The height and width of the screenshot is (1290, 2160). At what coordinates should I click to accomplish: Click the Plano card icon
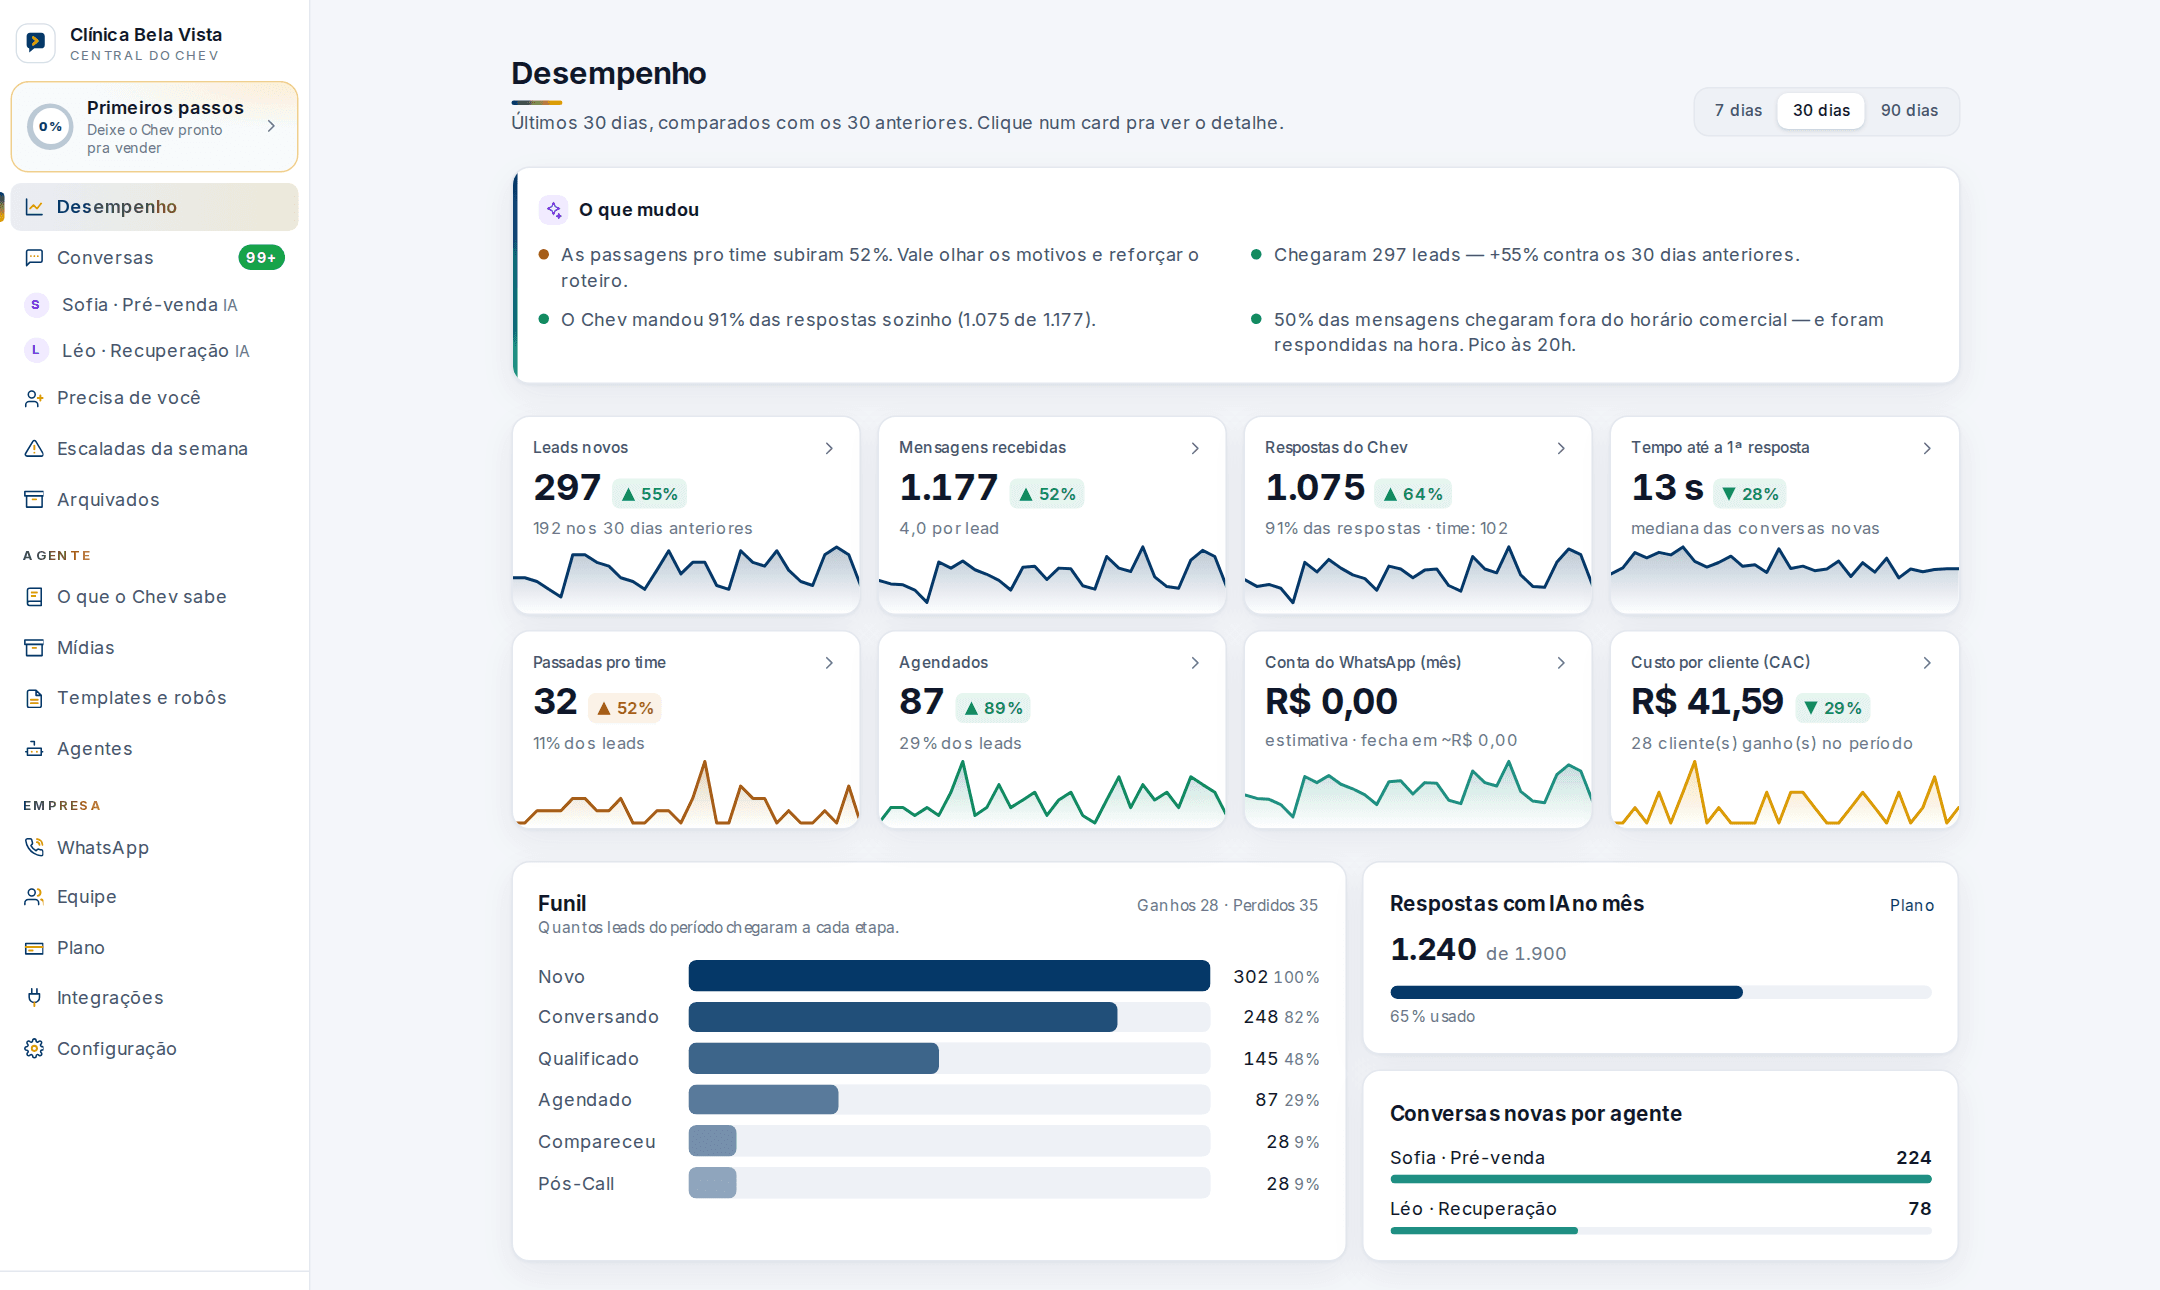[x=34, y=948]
